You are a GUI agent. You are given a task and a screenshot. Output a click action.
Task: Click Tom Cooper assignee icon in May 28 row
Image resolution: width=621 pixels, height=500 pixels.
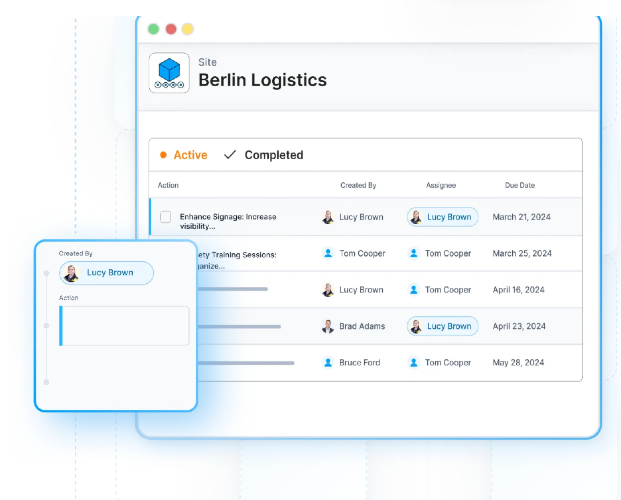[x=413, y=363]
